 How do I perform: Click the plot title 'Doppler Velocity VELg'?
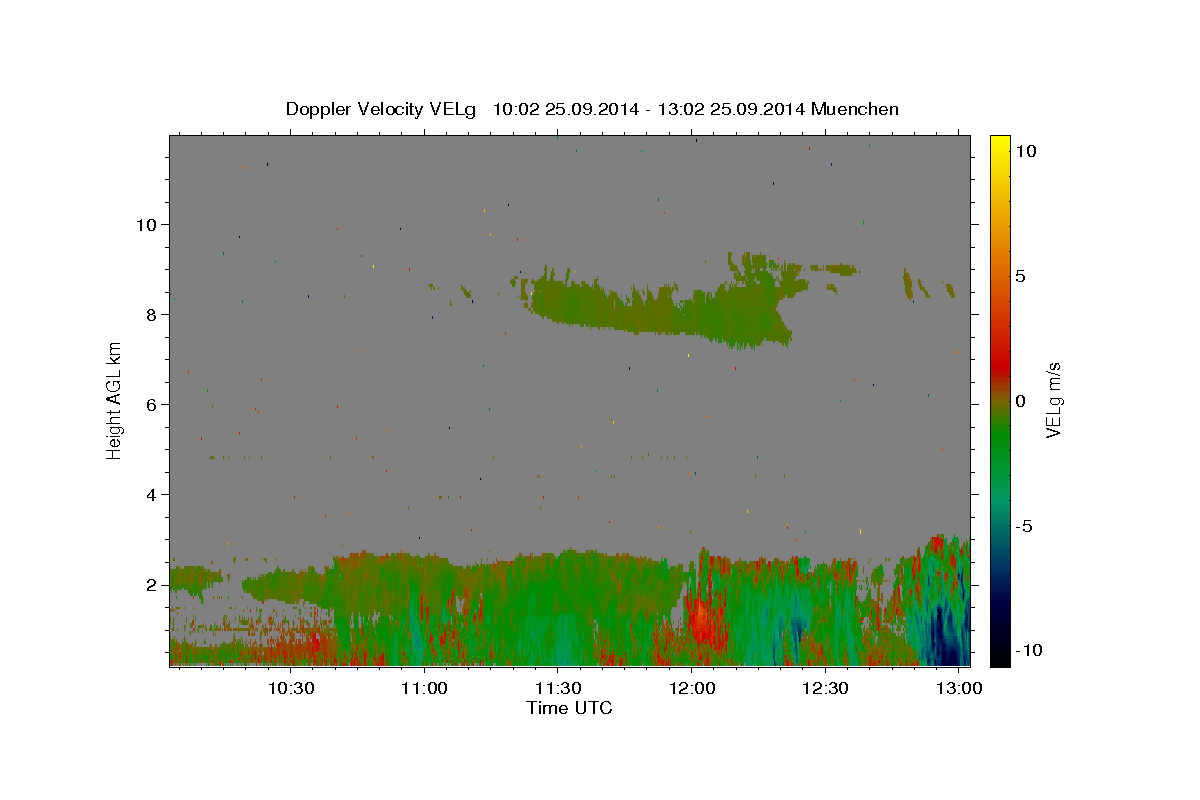(382, 109)
